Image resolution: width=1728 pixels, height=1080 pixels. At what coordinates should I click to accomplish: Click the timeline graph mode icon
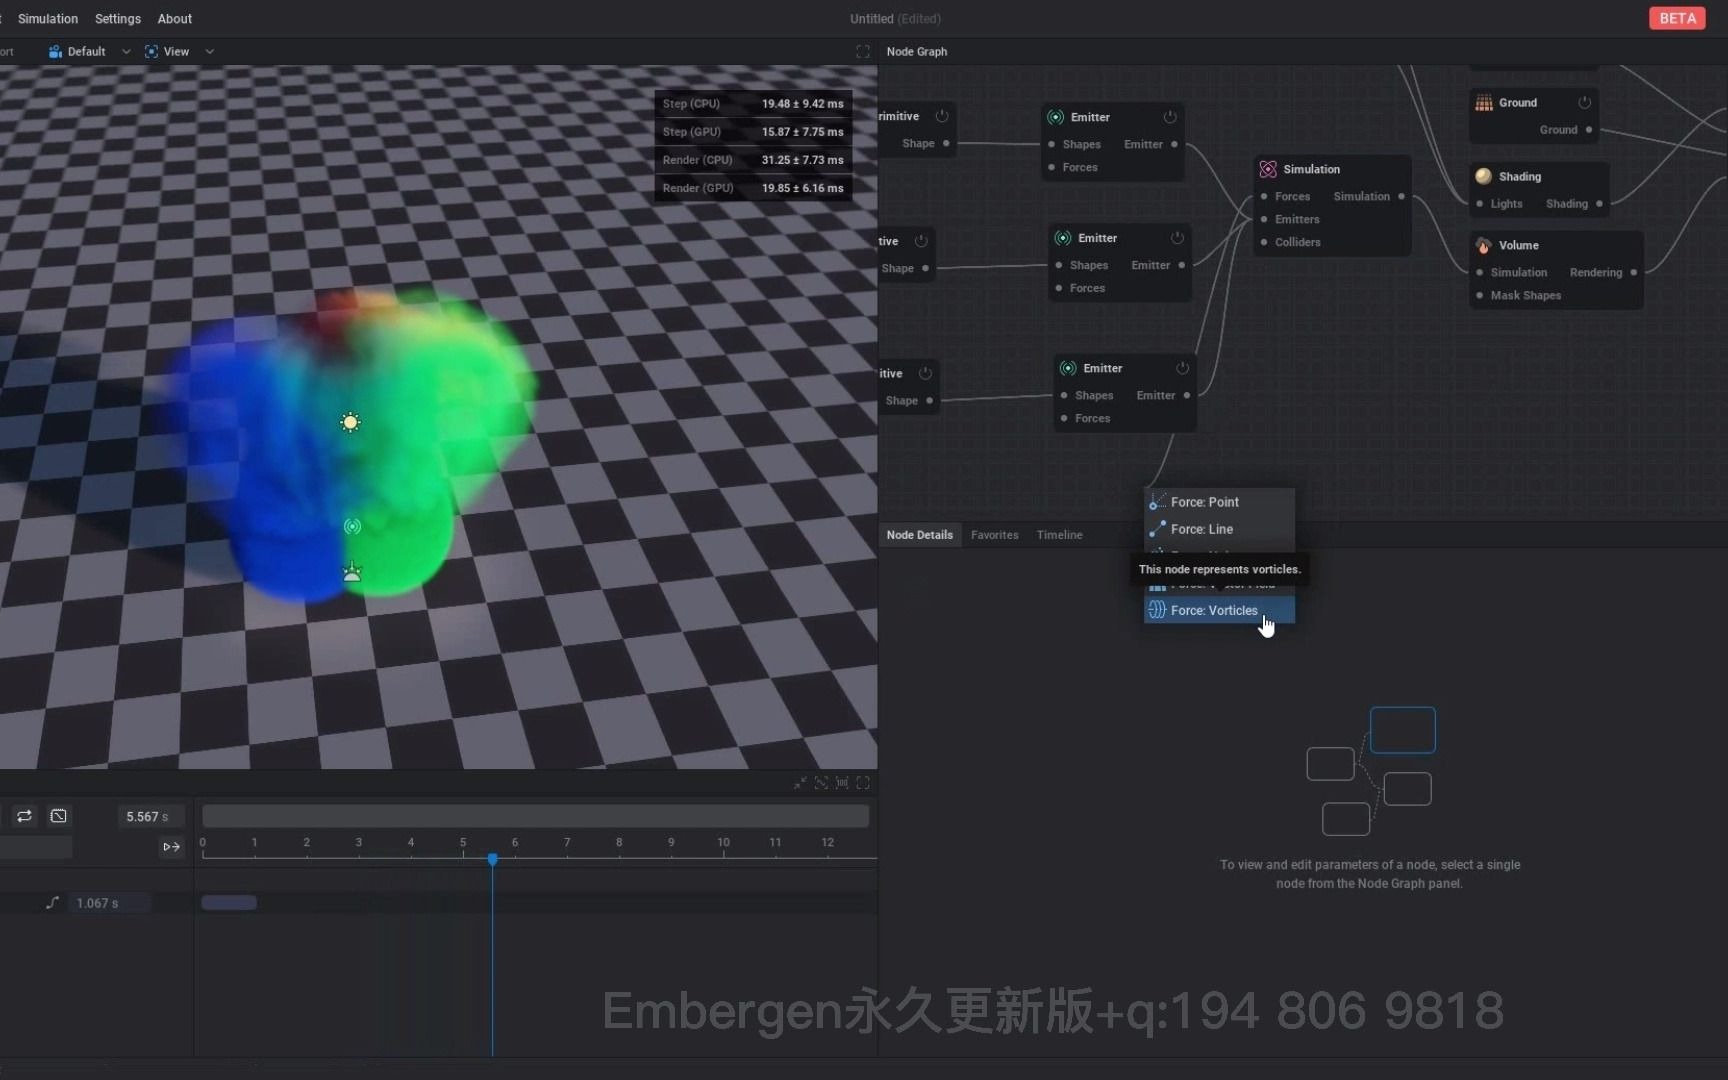(59, 816)
